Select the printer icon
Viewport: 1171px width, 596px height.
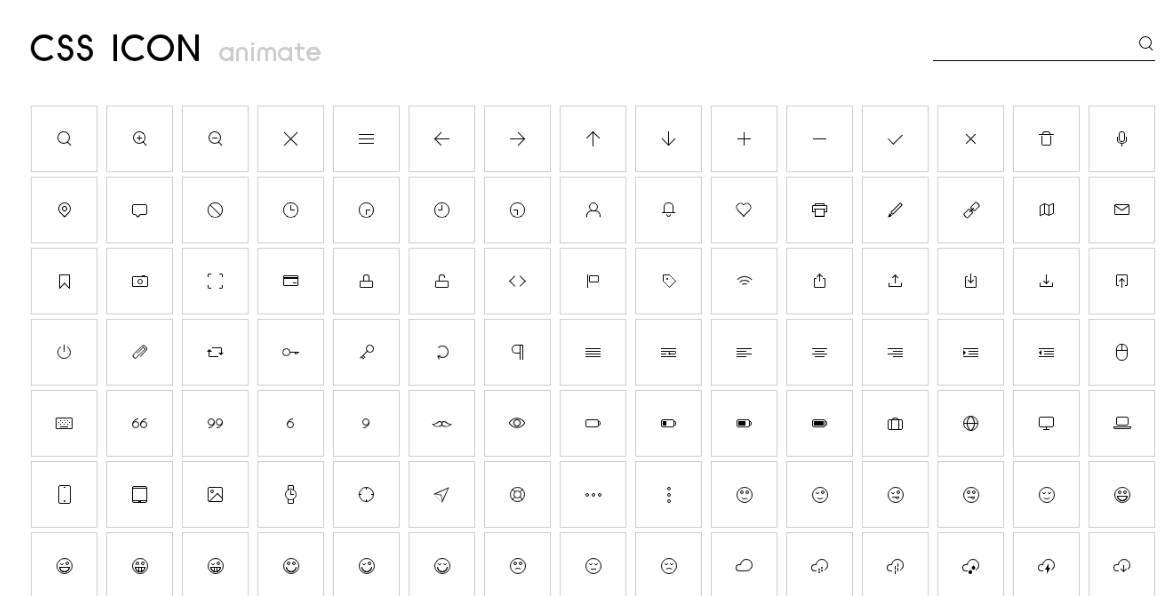[819, 210]
